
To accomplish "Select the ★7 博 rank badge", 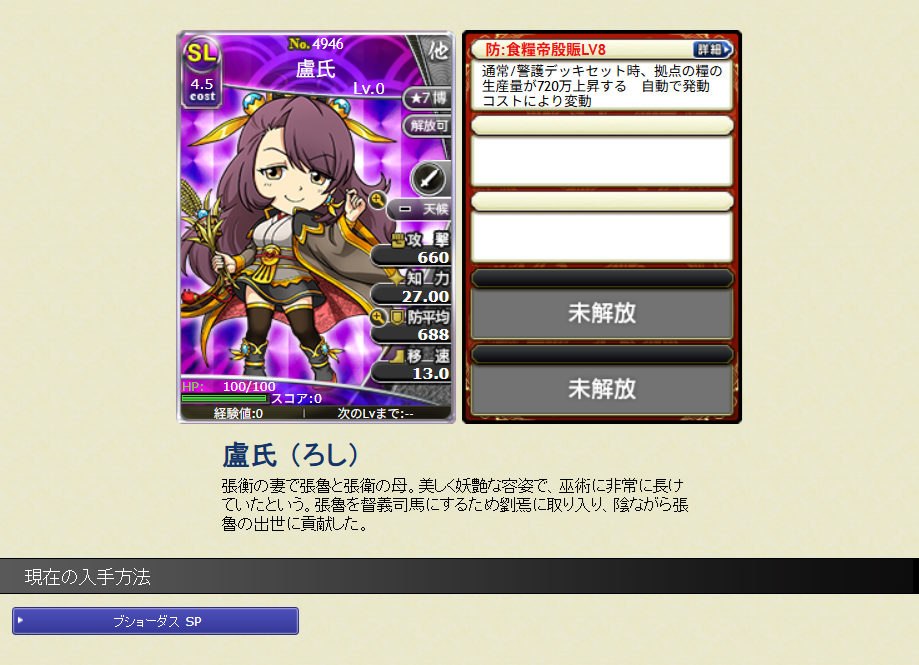I will (428, 98).
